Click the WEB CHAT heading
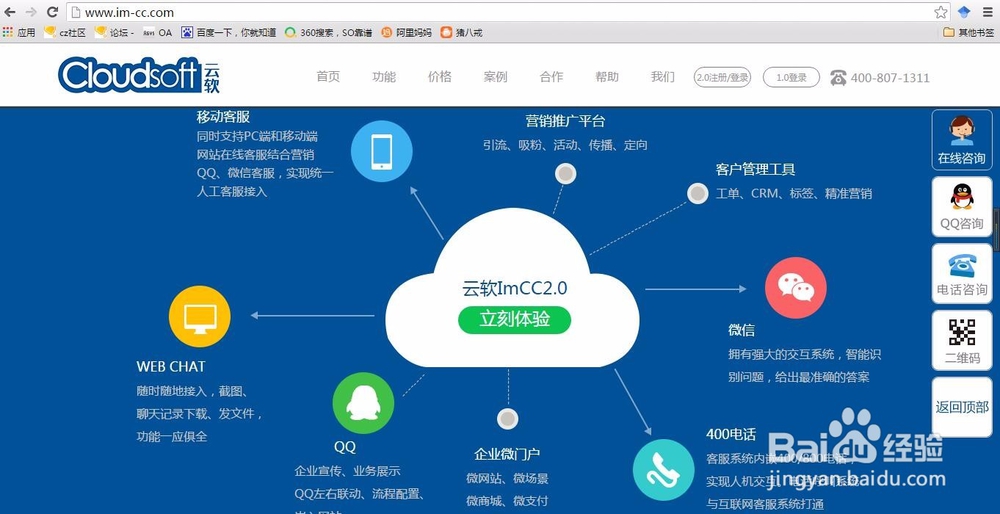 coord(171,367)
